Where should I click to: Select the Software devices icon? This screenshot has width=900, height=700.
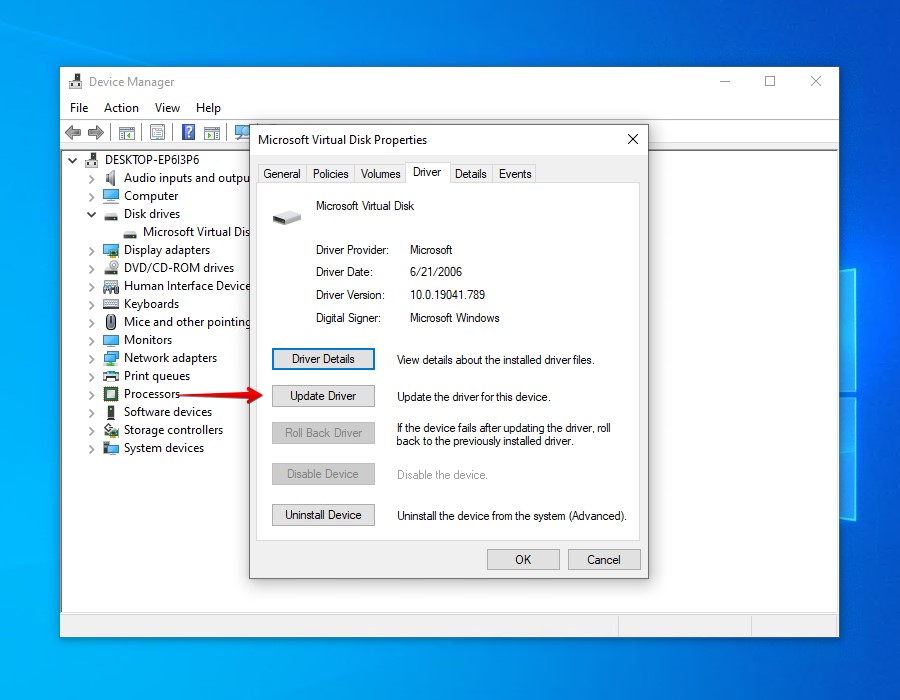coord(111,412)
